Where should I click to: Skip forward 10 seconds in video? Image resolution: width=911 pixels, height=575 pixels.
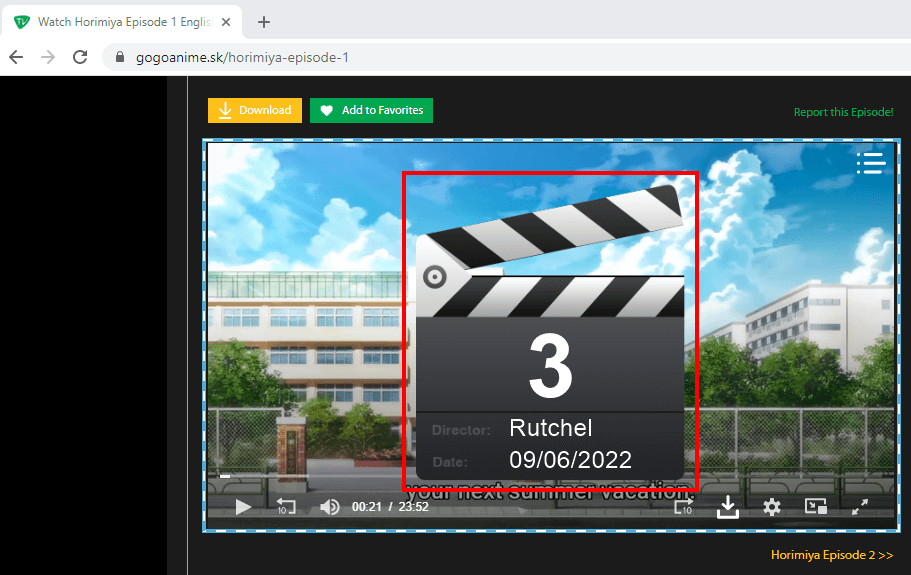point(684,506)
